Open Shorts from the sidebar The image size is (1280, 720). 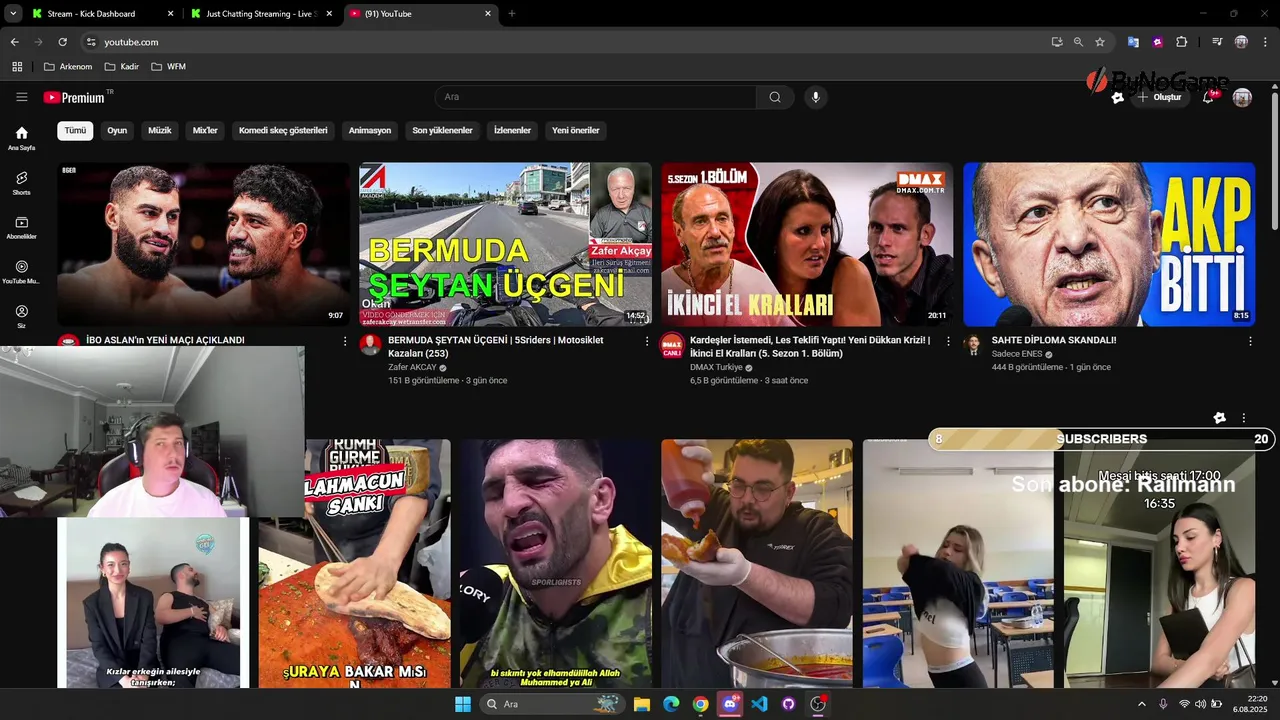click(21, 183)
